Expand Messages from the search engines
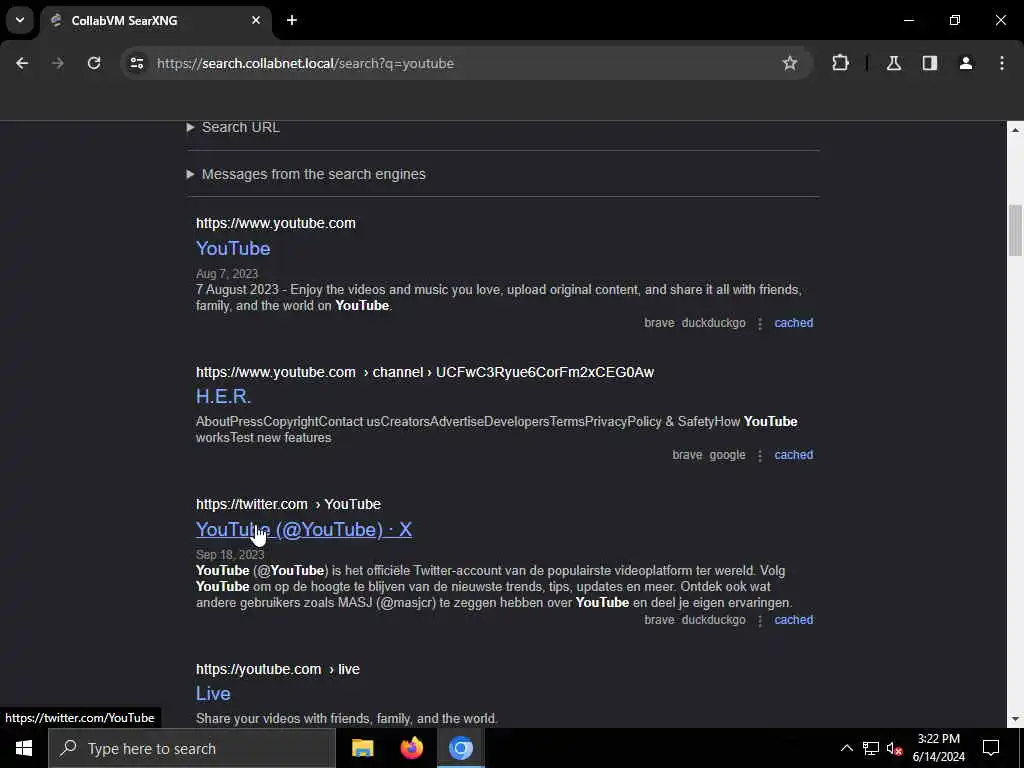The image size is (1024, 768). (x=306, y=174)
